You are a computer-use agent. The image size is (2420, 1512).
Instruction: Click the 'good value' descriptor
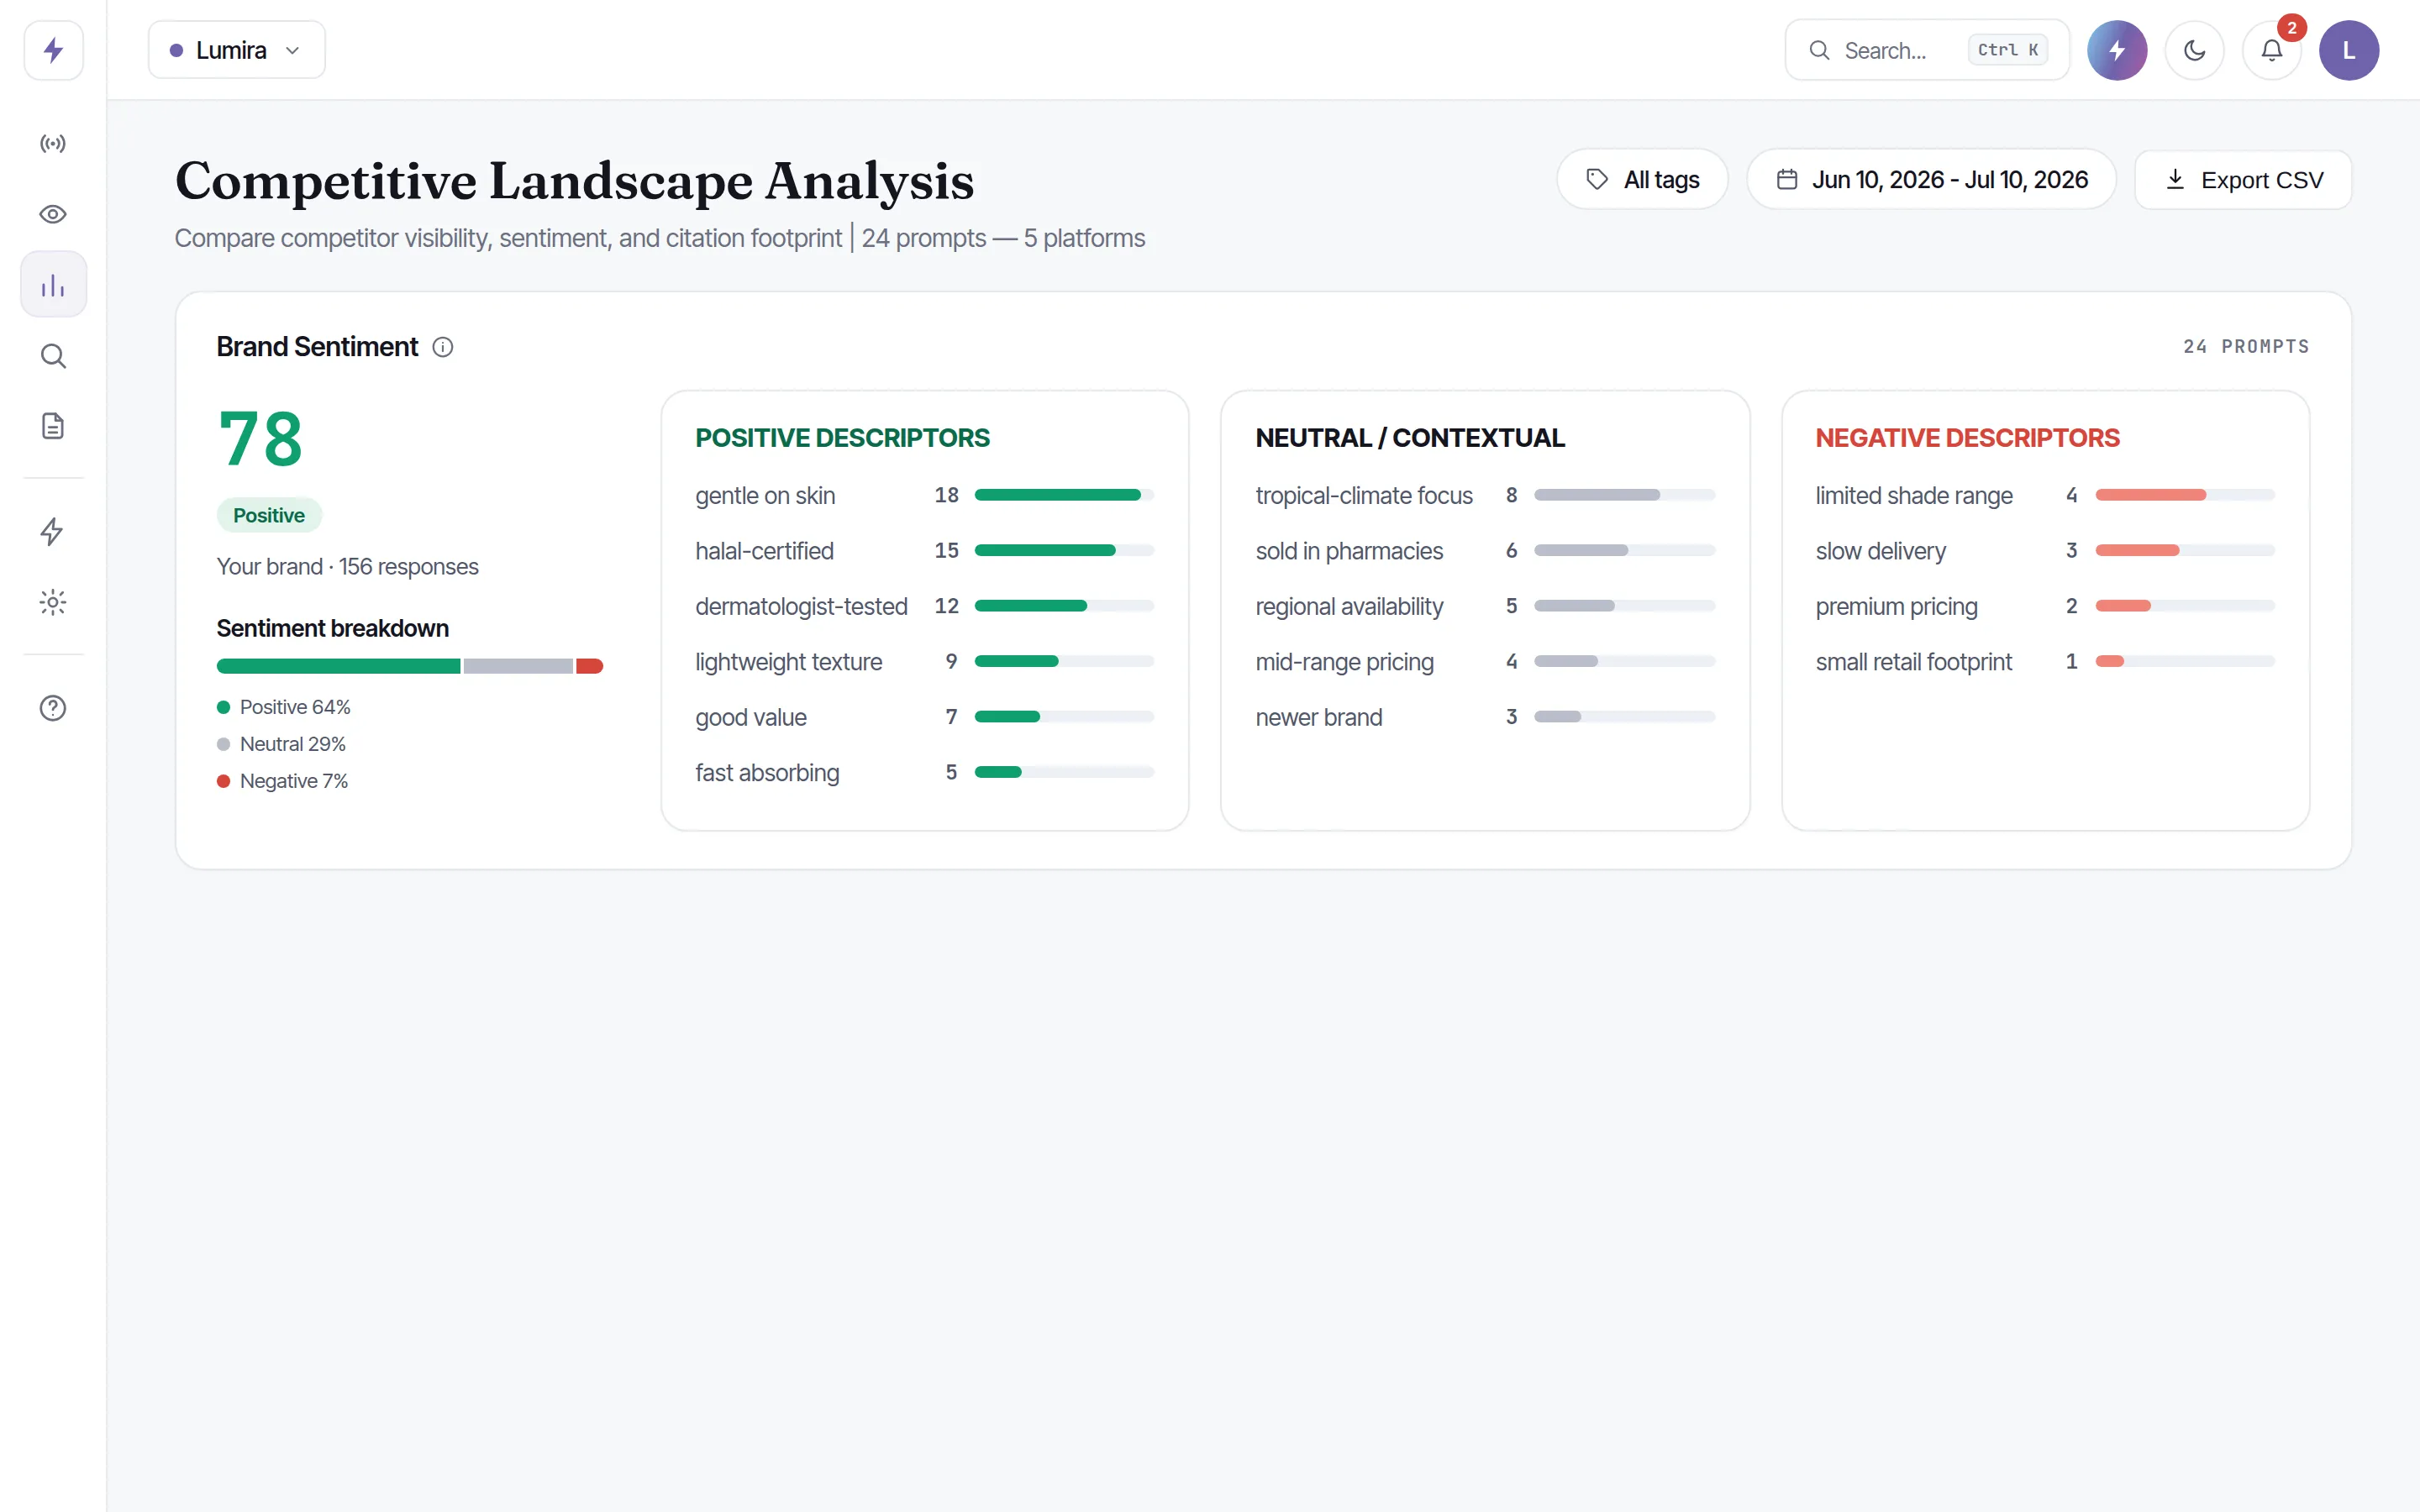click(751, 717)
